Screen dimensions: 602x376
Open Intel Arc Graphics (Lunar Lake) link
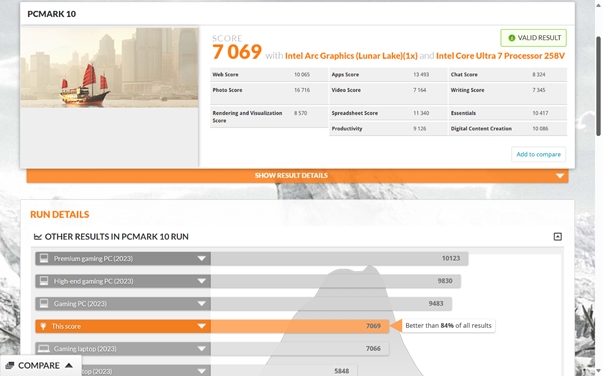[351, 56]
